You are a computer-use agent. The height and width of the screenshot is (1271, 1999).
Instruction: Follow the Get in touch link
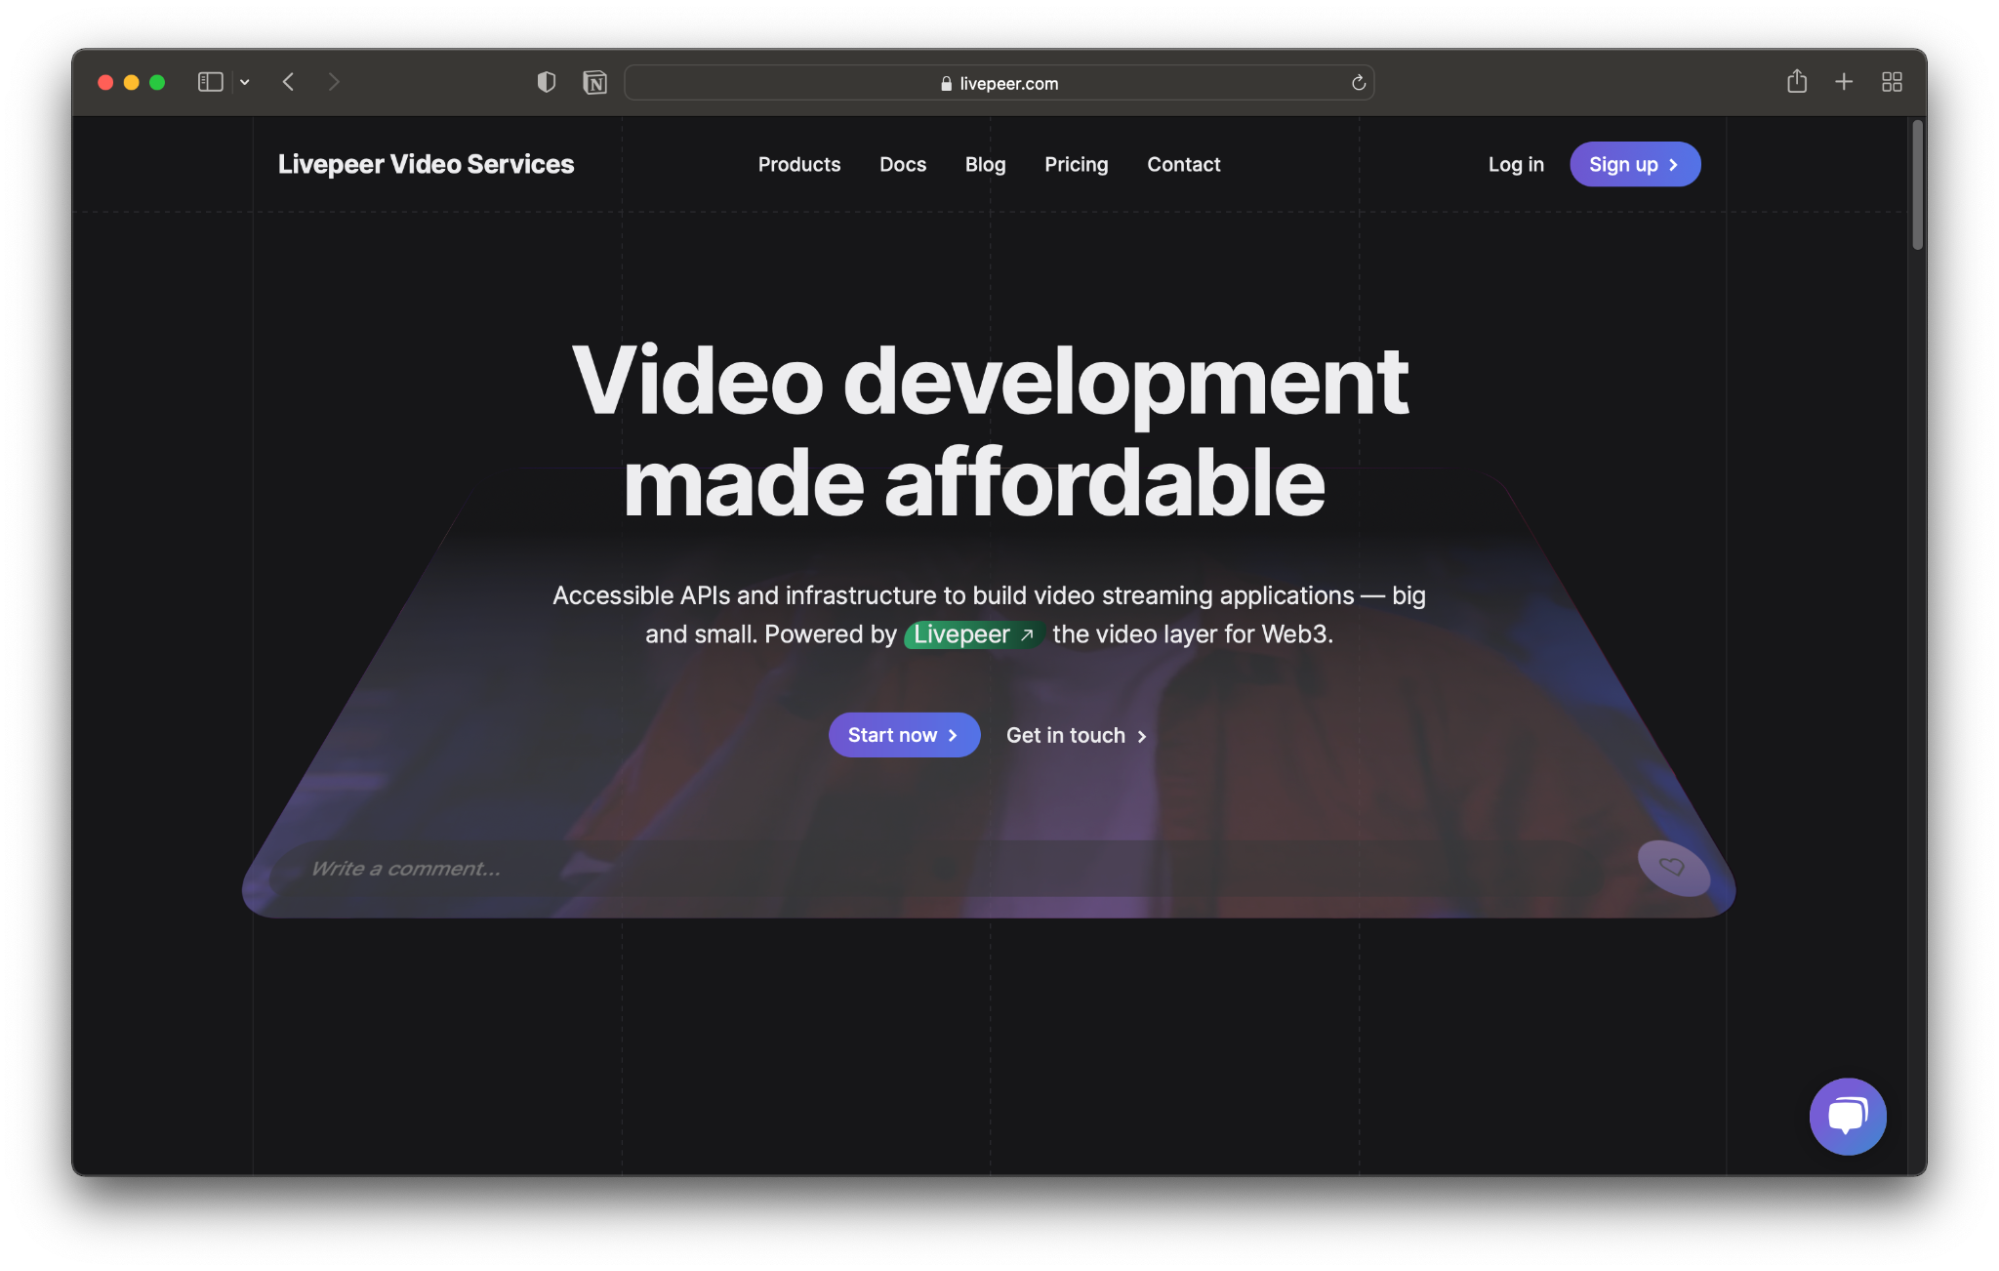pos(1076,735)
